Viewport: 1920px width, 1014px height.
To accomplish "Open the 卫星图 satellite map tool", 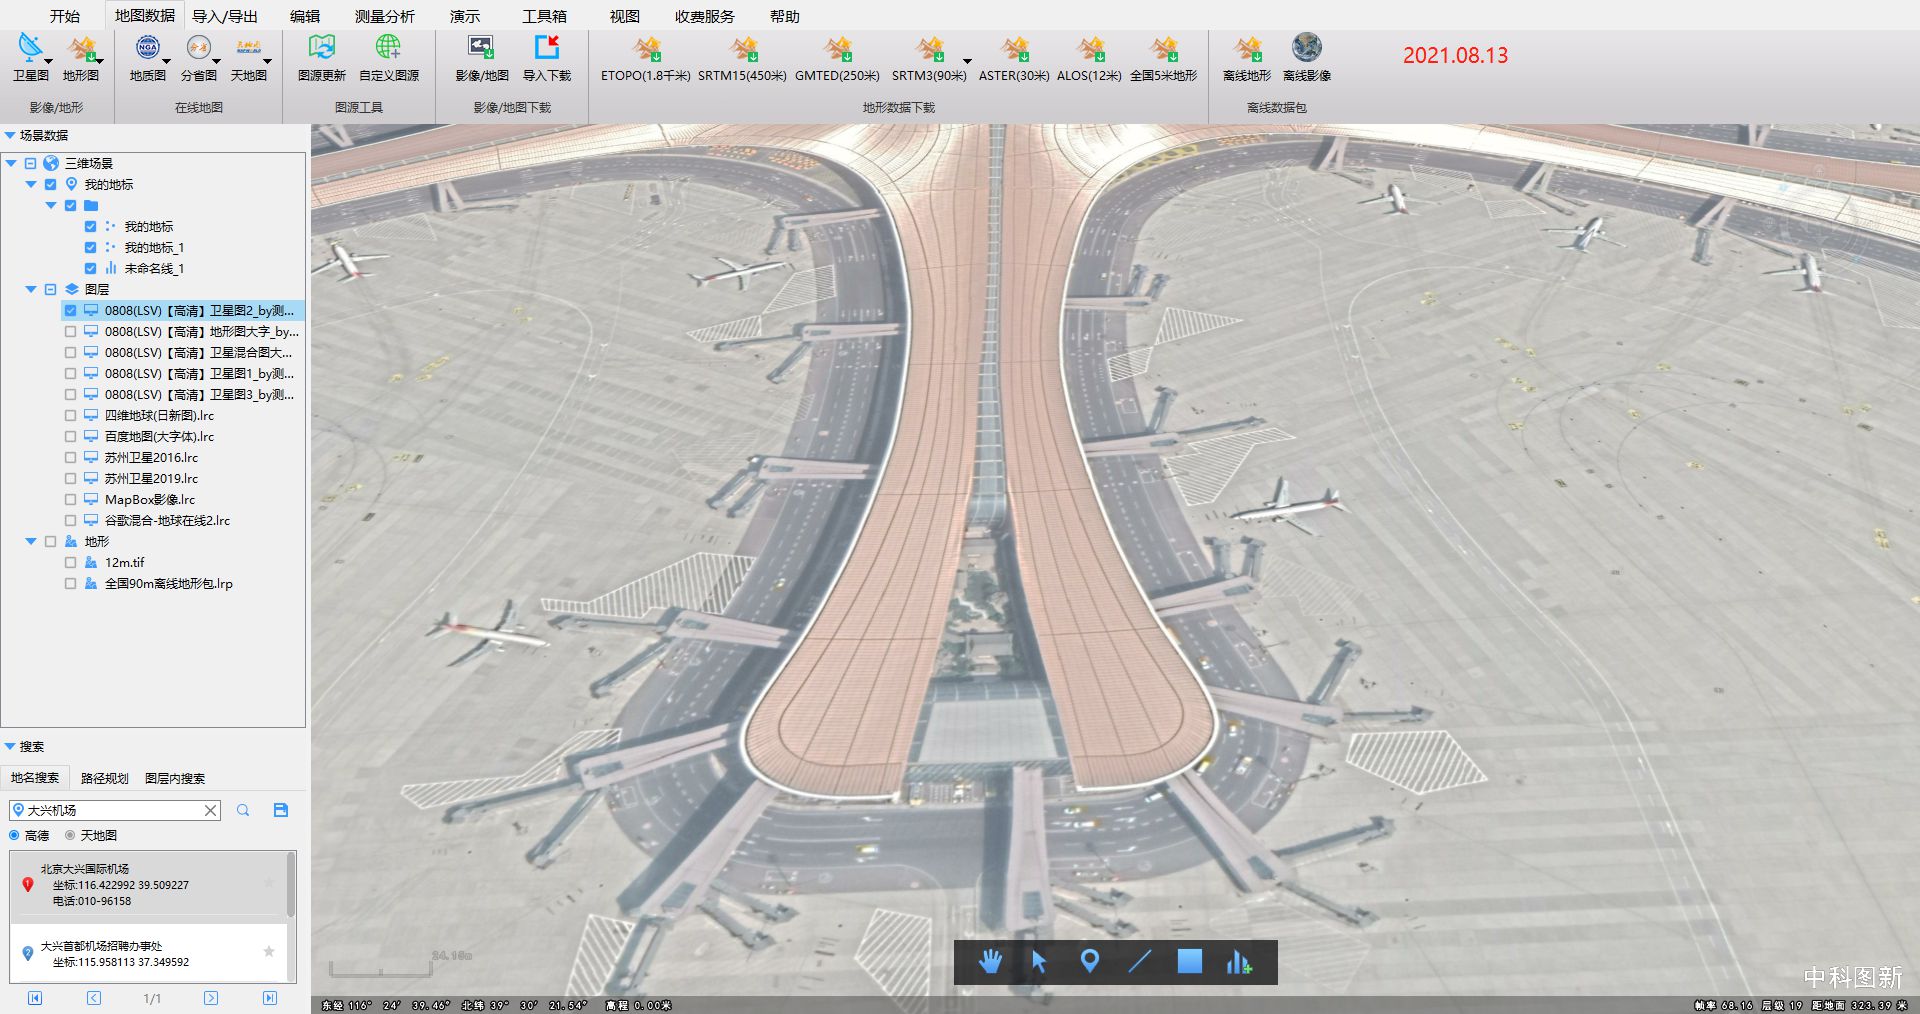I will (30, 57).
